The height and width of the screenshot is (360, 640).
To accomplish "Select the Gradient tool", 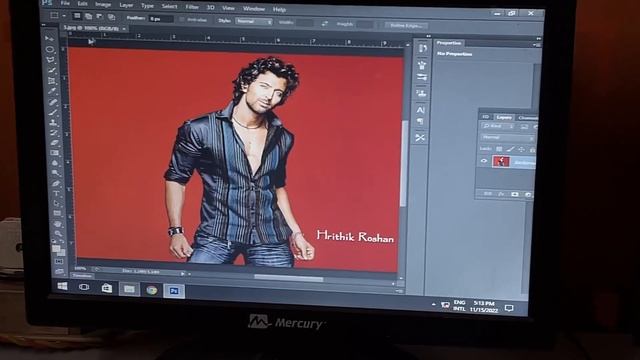I will 54,153.
